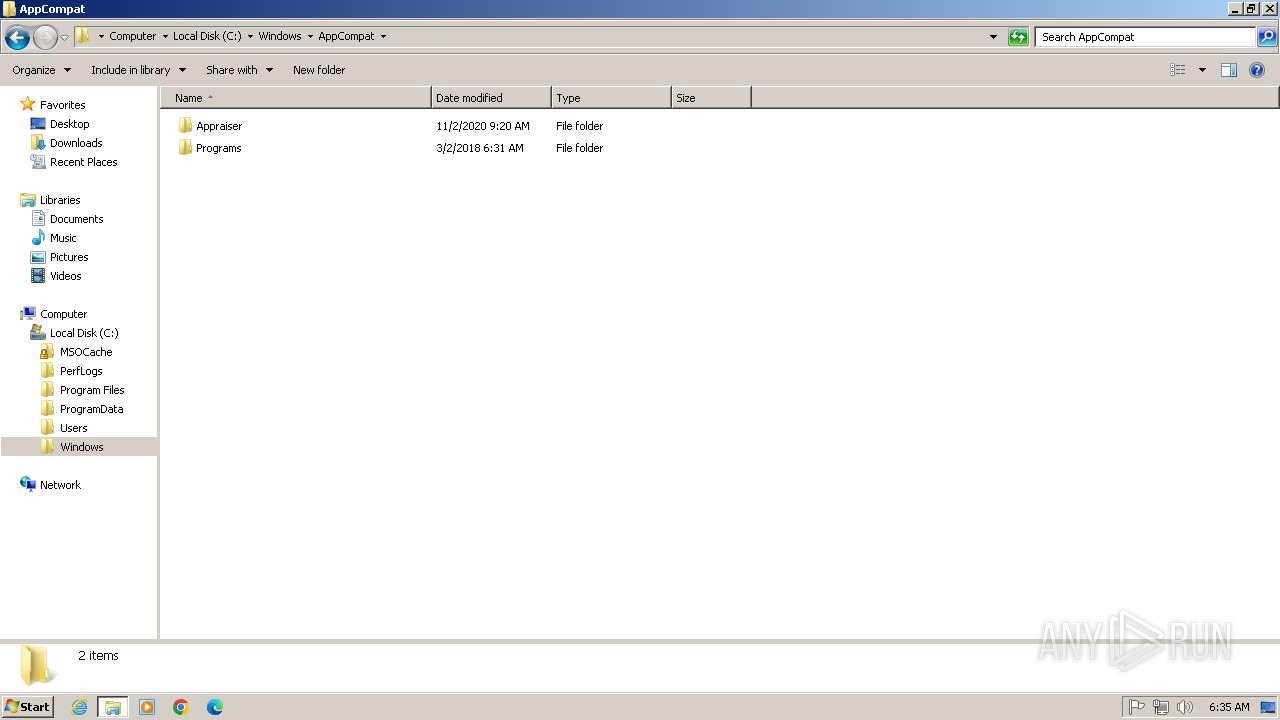The height and width of the screenshot is (720, 1280).
Task: Click the search magnifier icon
Action: pyautogui.click(x=1267, y=37)
